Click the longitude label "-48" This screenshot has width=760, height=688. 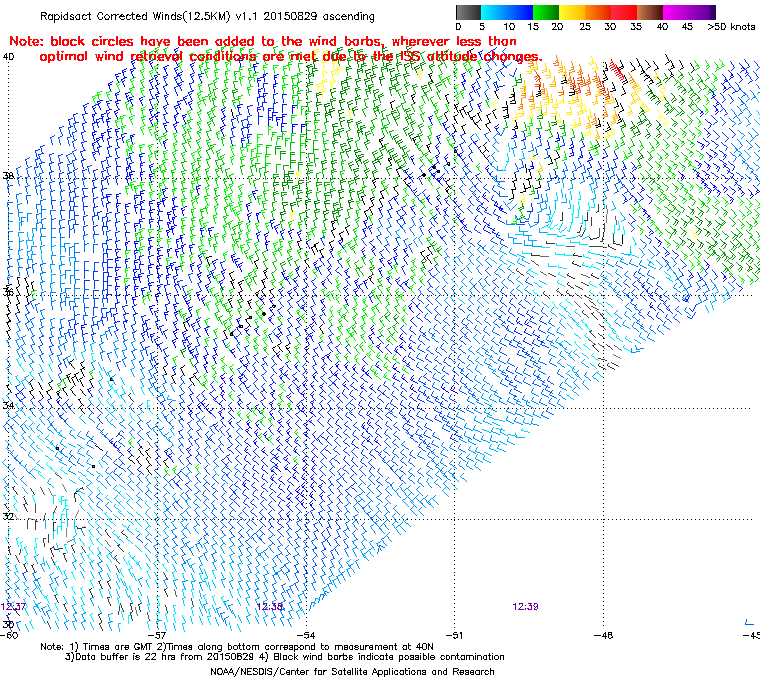604,635
